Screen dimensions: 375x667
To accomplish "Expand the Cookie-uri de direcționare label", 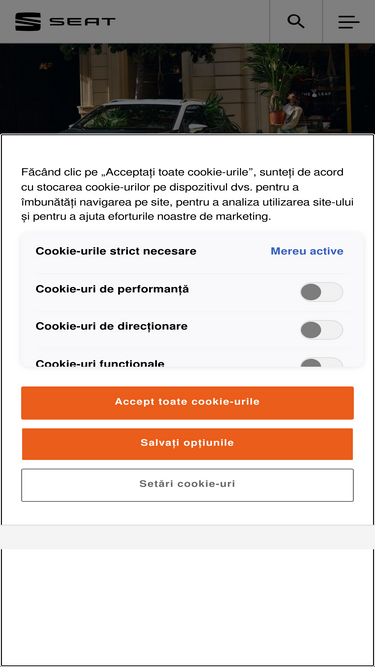I will click(111, 326).
